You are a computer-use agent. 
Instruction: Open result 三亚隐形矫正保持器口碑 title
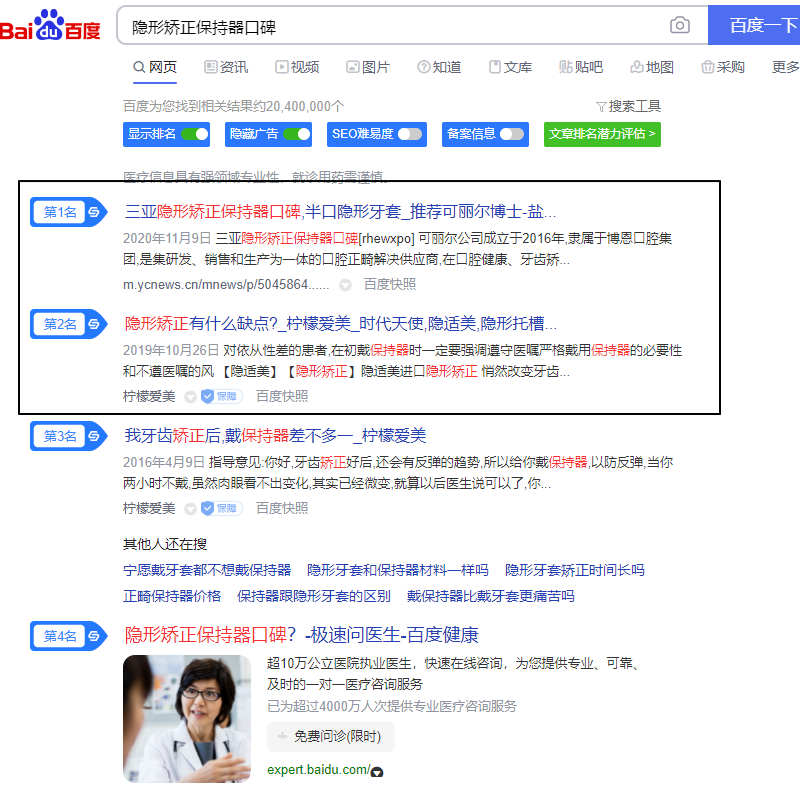[340, 212]
